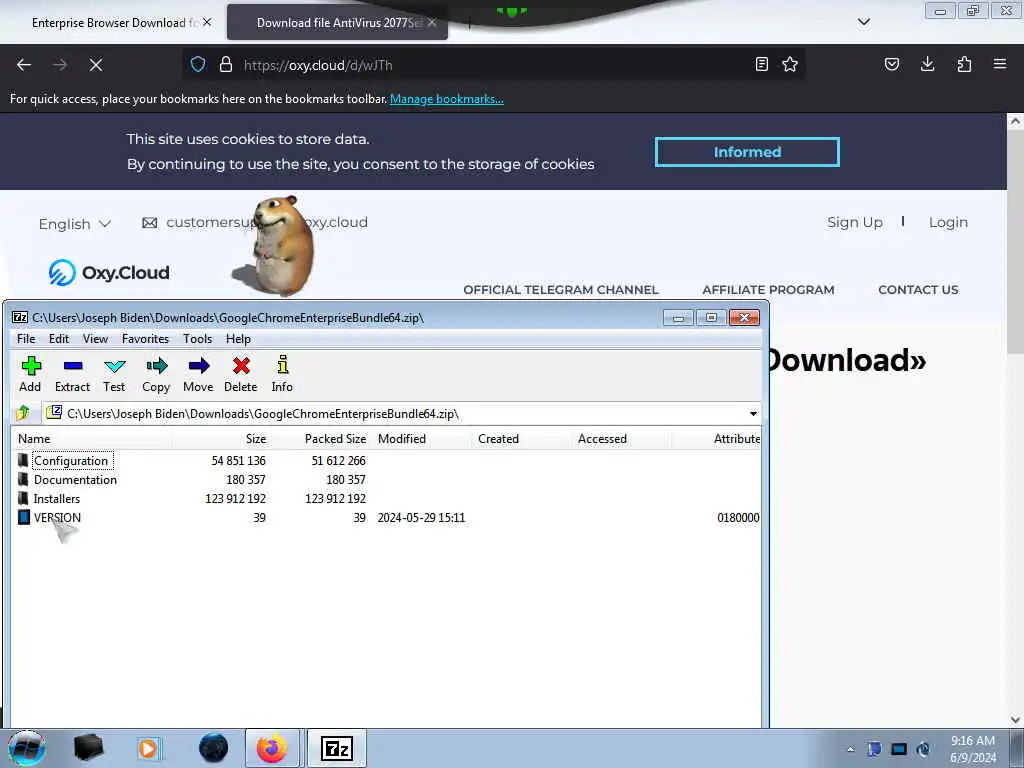1024x768 pixels.
Task: Click the Firefox URL address field
Action: 496,65
